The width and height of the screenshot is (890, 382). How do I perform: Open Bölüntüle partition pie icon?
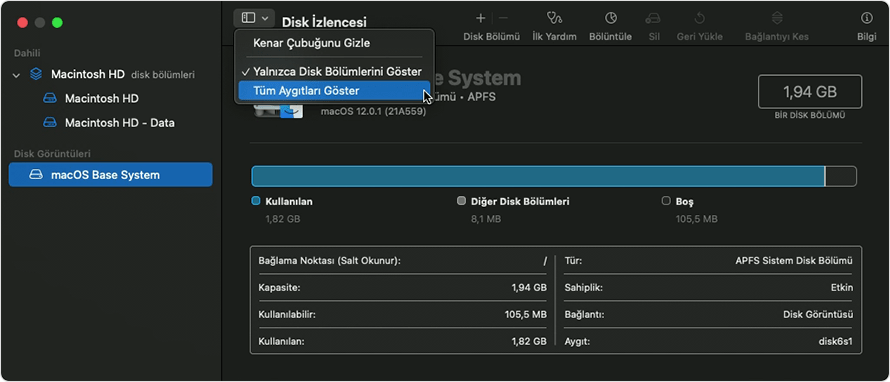(610, 19)
